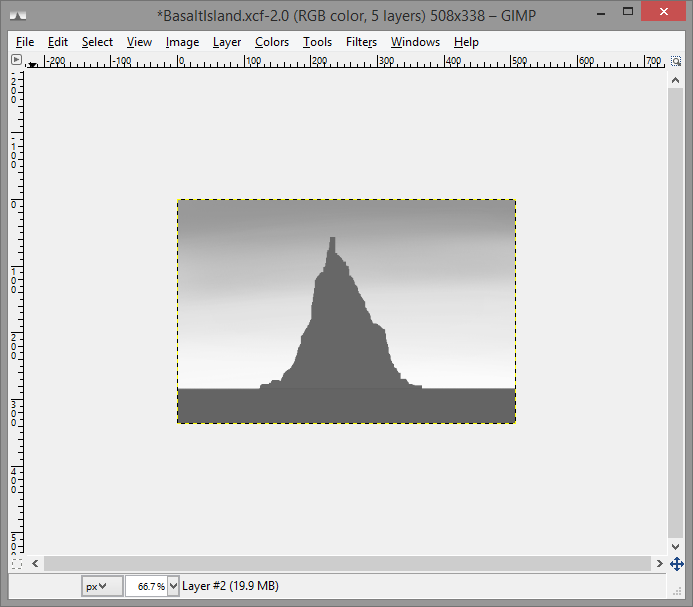Click the horizontal scrollbar track
The height and width of the screenshot is (607, 693).
tap(347, 564)
